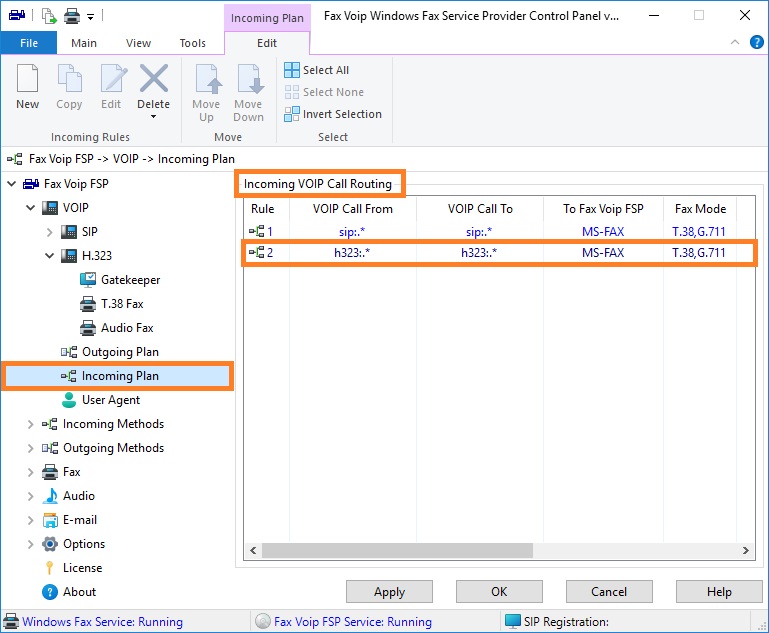The height and width of the screenshot is (633, 769).
Task: Expand the Fax tree node
Action: tap(30, 472)
